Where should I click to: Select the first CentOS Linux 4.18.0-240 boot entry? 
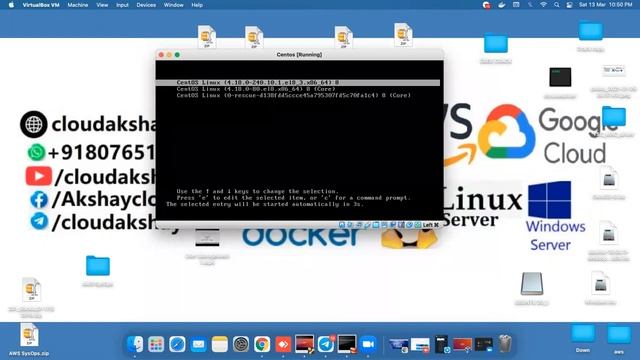[298, 82]
